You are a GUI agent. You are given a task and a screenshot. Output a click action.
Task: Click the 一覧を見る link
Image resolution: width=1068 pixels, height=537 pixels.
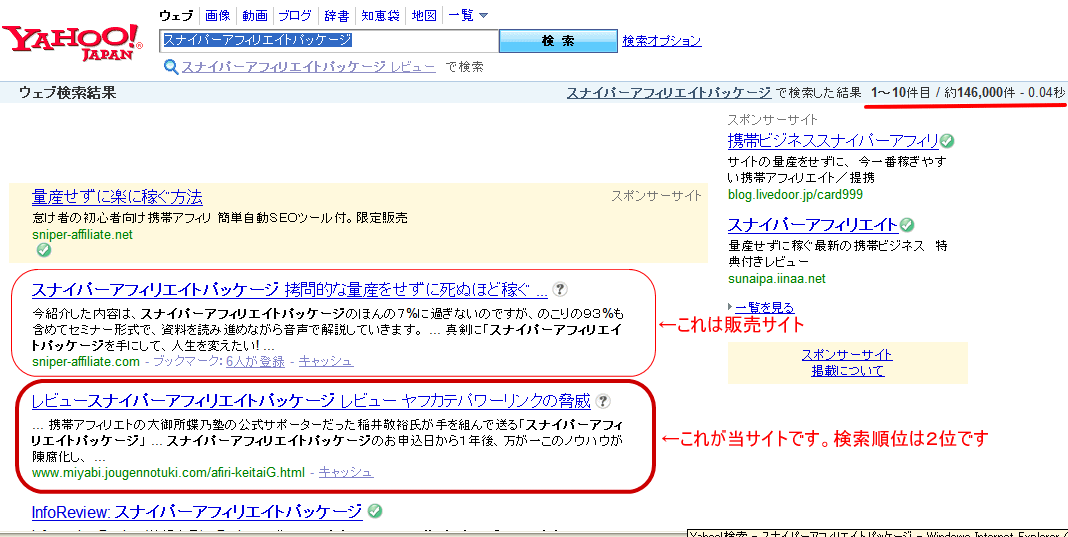point(764,308)
